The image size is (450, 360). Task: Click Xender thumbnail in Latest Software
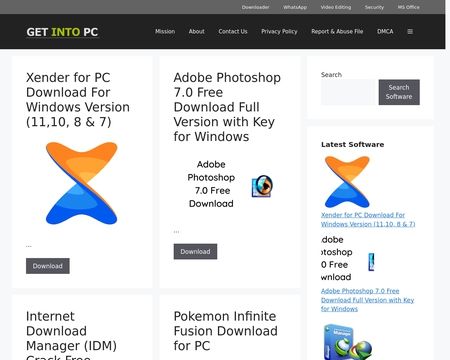point(347,182)
